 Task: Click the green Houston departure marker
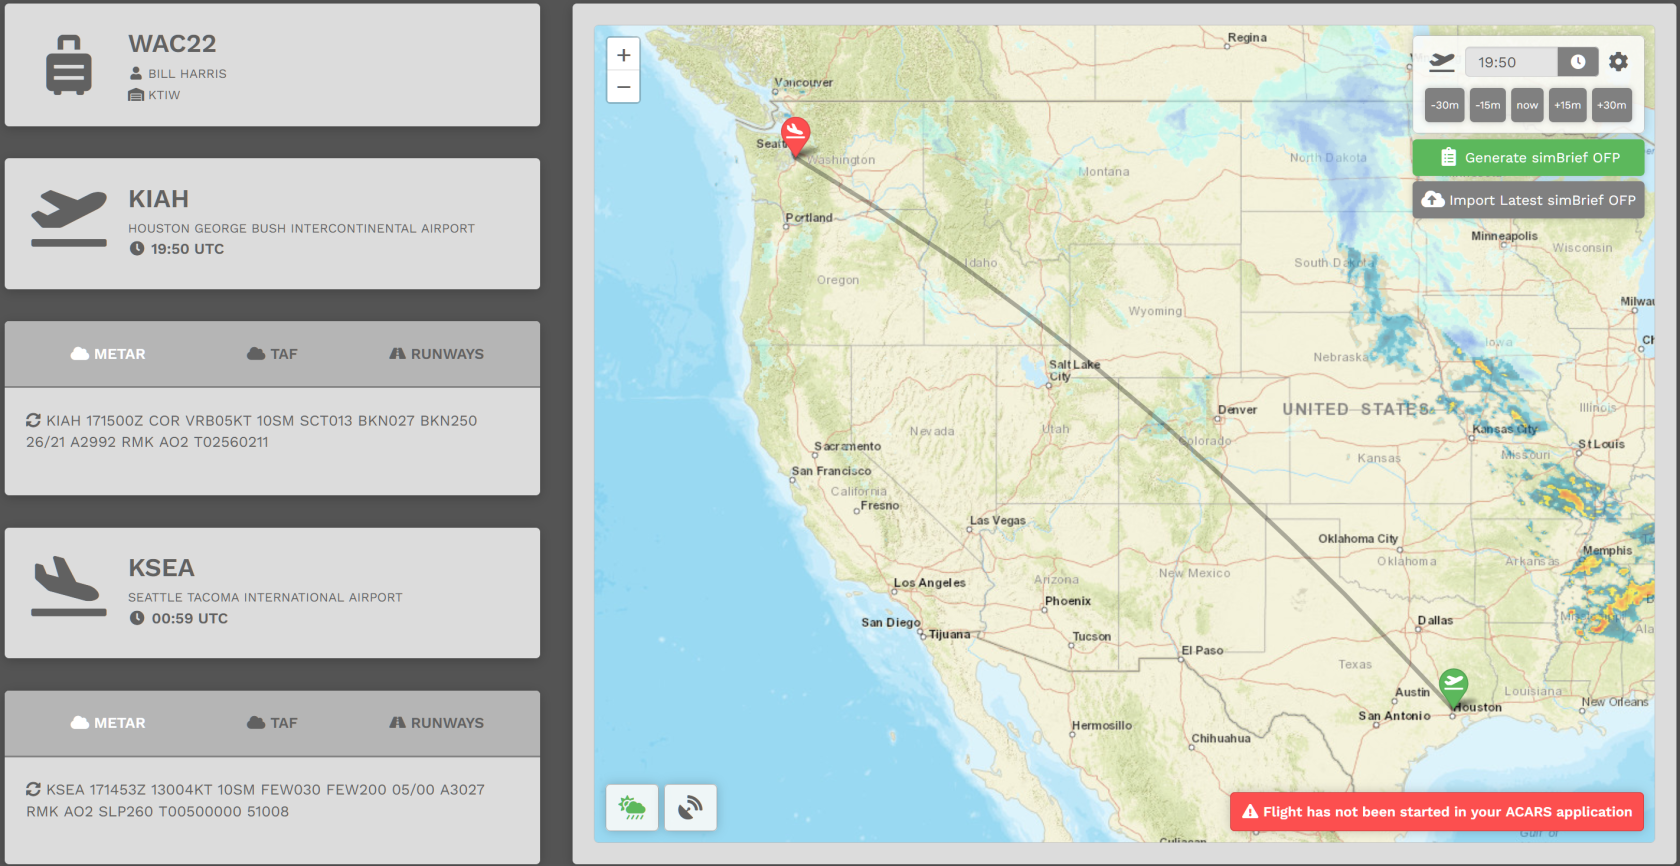[1453, 686]
